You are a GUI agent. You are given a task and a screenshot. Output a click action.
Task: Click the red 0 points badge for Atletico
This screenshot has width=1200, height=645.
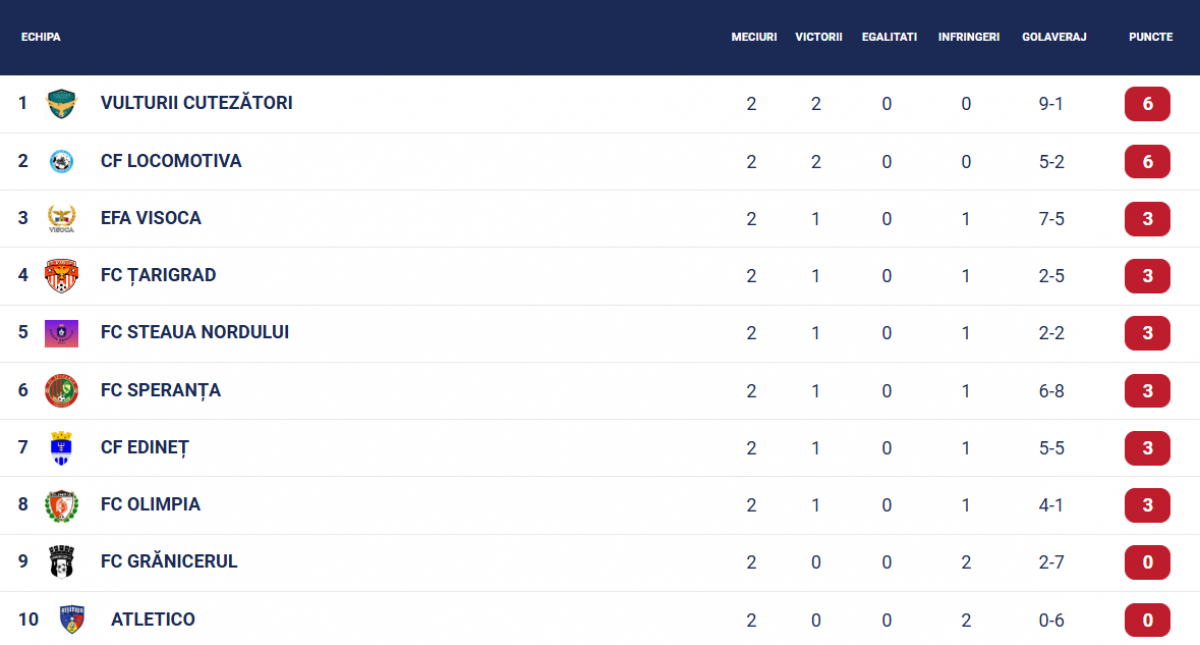pyautogui.click(x=1147, y=620)
